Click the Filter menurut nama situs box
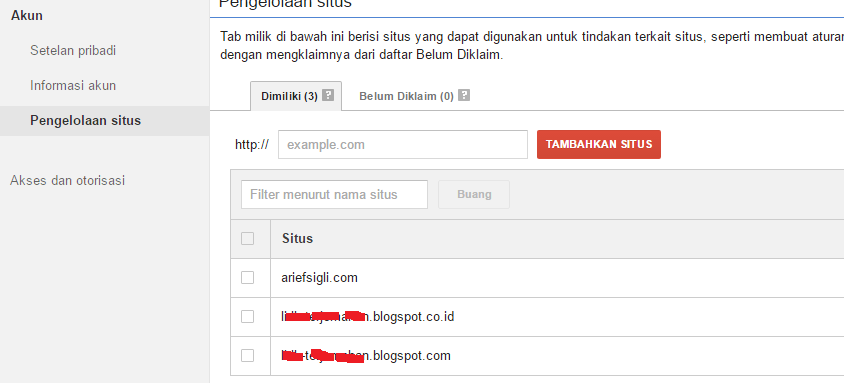 [334, 194]
